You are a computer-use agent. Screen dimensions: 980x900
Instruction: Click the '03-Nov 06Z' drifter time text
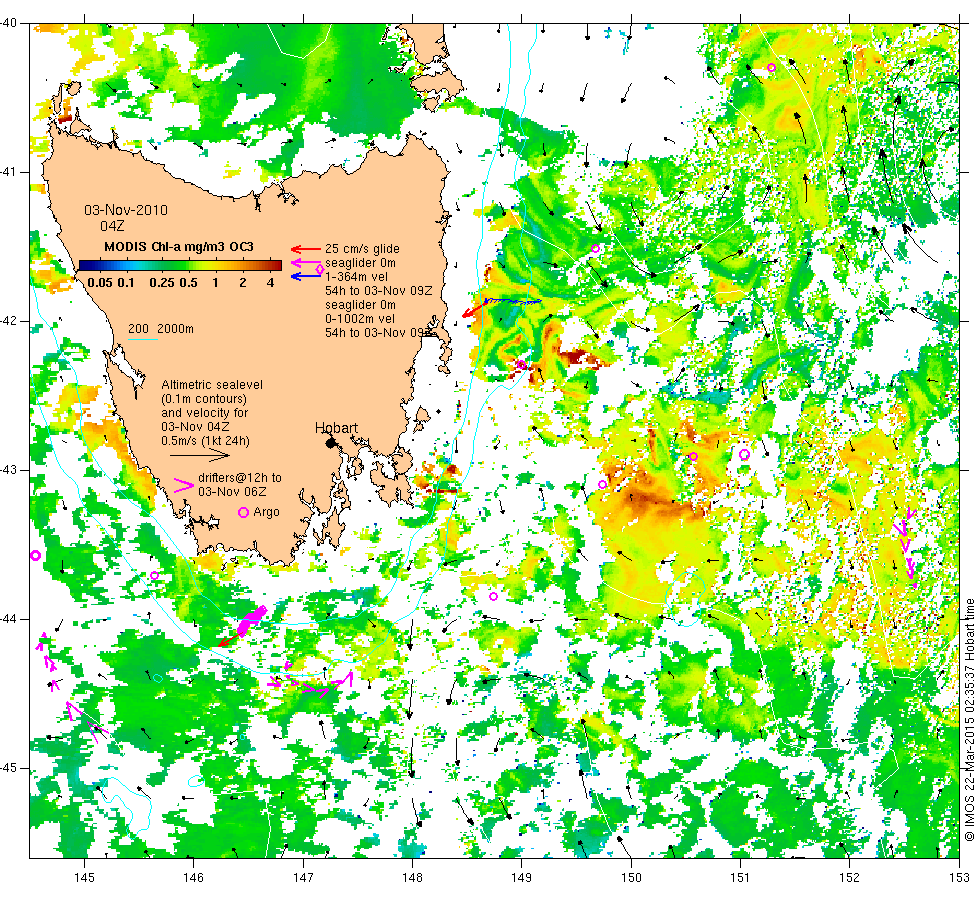232,492
